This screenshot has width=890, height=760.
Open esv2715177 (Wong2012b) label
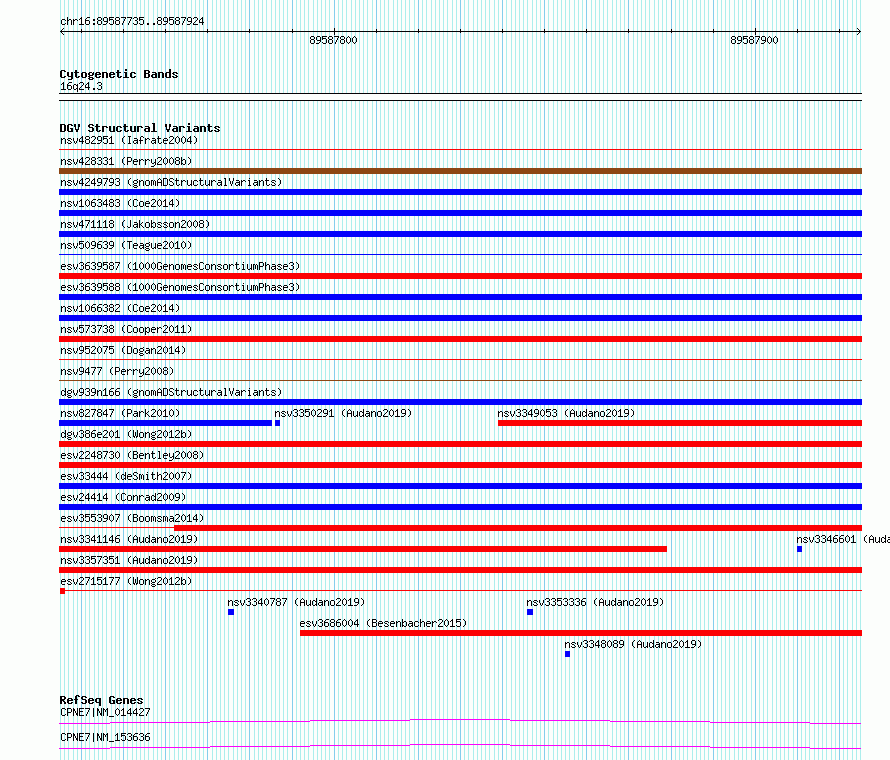[126, 581]
